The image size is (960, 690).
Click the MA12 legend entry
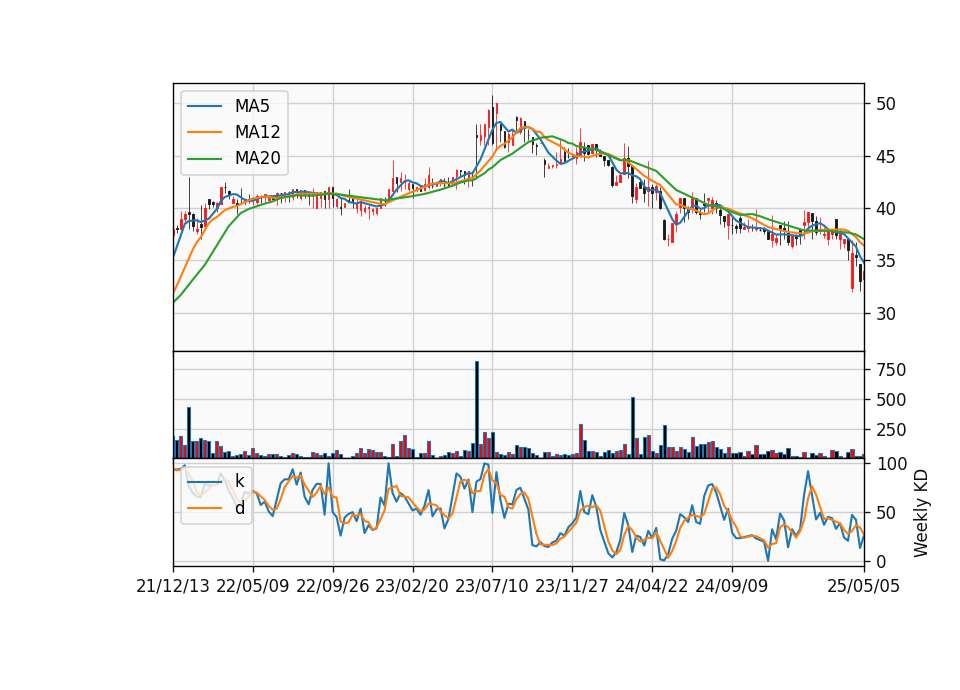click(235, 132)
